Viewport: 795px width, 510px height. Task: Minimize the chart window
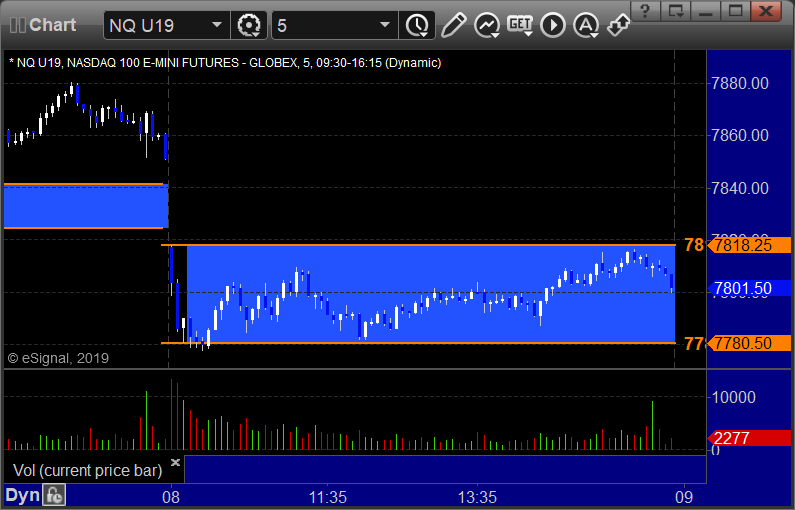click(x=706, y=10)
